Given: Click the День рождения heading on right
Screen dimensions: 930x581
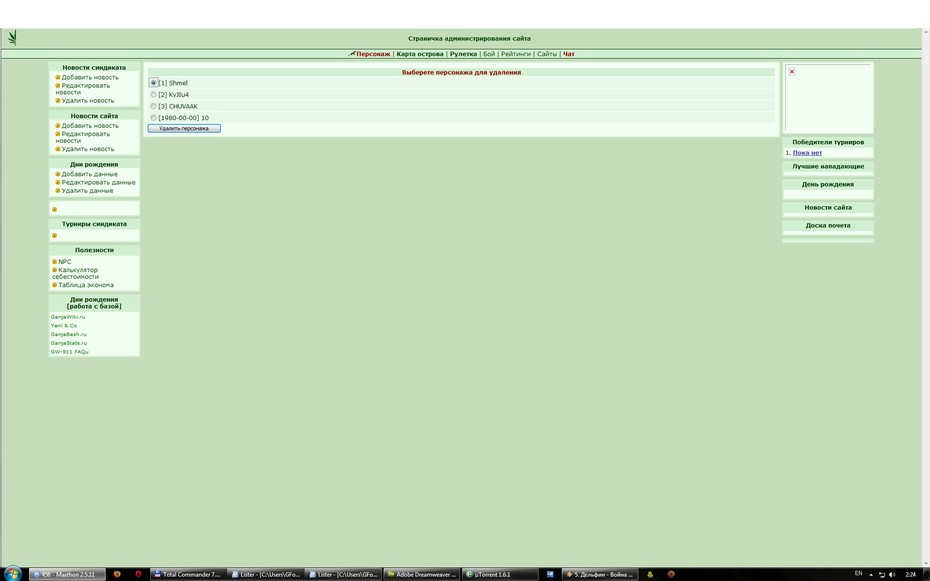Looking at the screenshot, I should [x=828, y=184].
